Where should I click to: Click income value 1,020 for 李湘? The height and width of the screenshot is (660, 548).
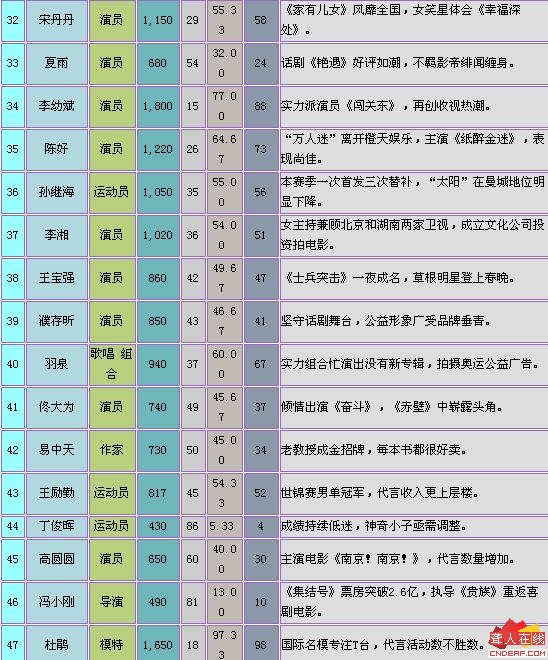pos(157,235)
